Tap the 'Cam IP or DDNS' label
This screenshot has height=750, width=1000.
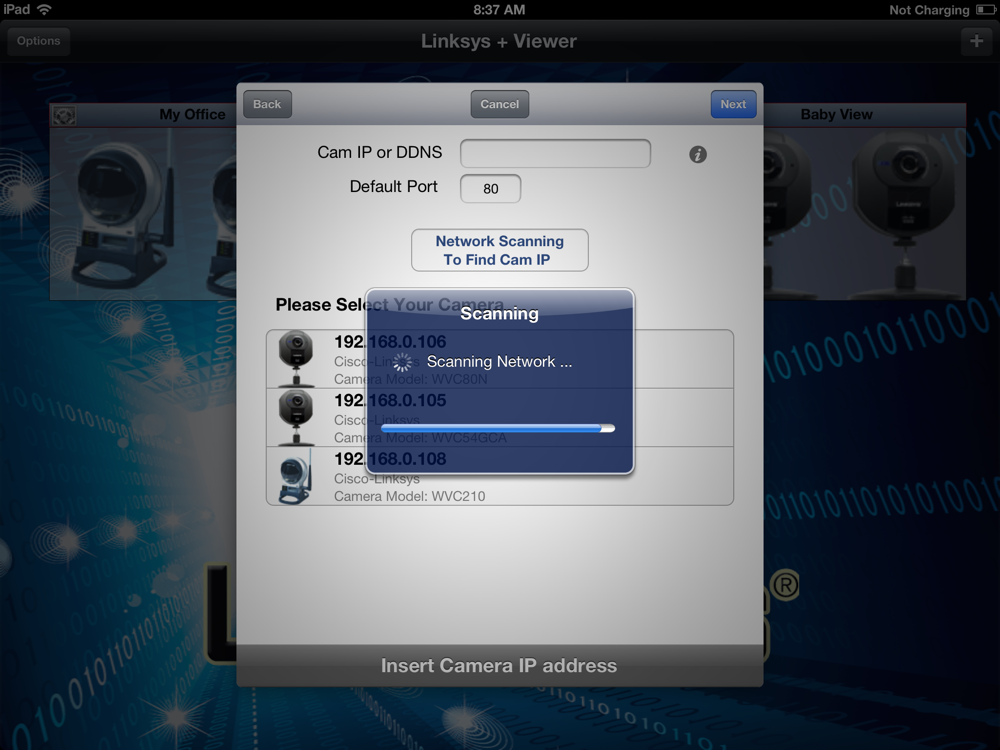pyautogui.click(x=379, y=152)
